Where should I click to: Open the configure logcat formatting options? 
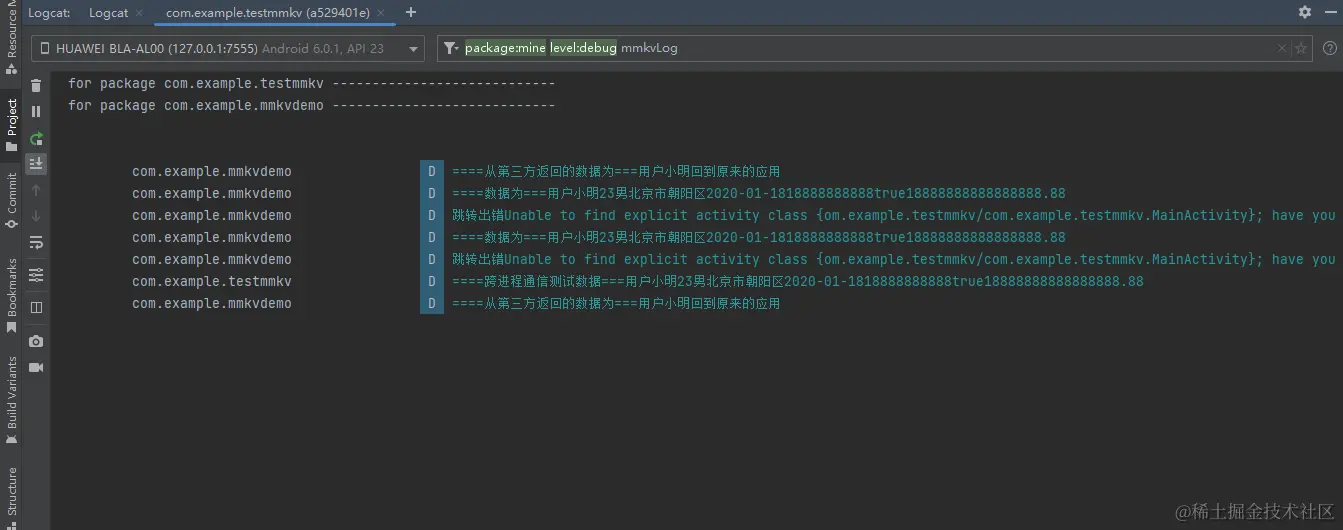tap(36, 274)
